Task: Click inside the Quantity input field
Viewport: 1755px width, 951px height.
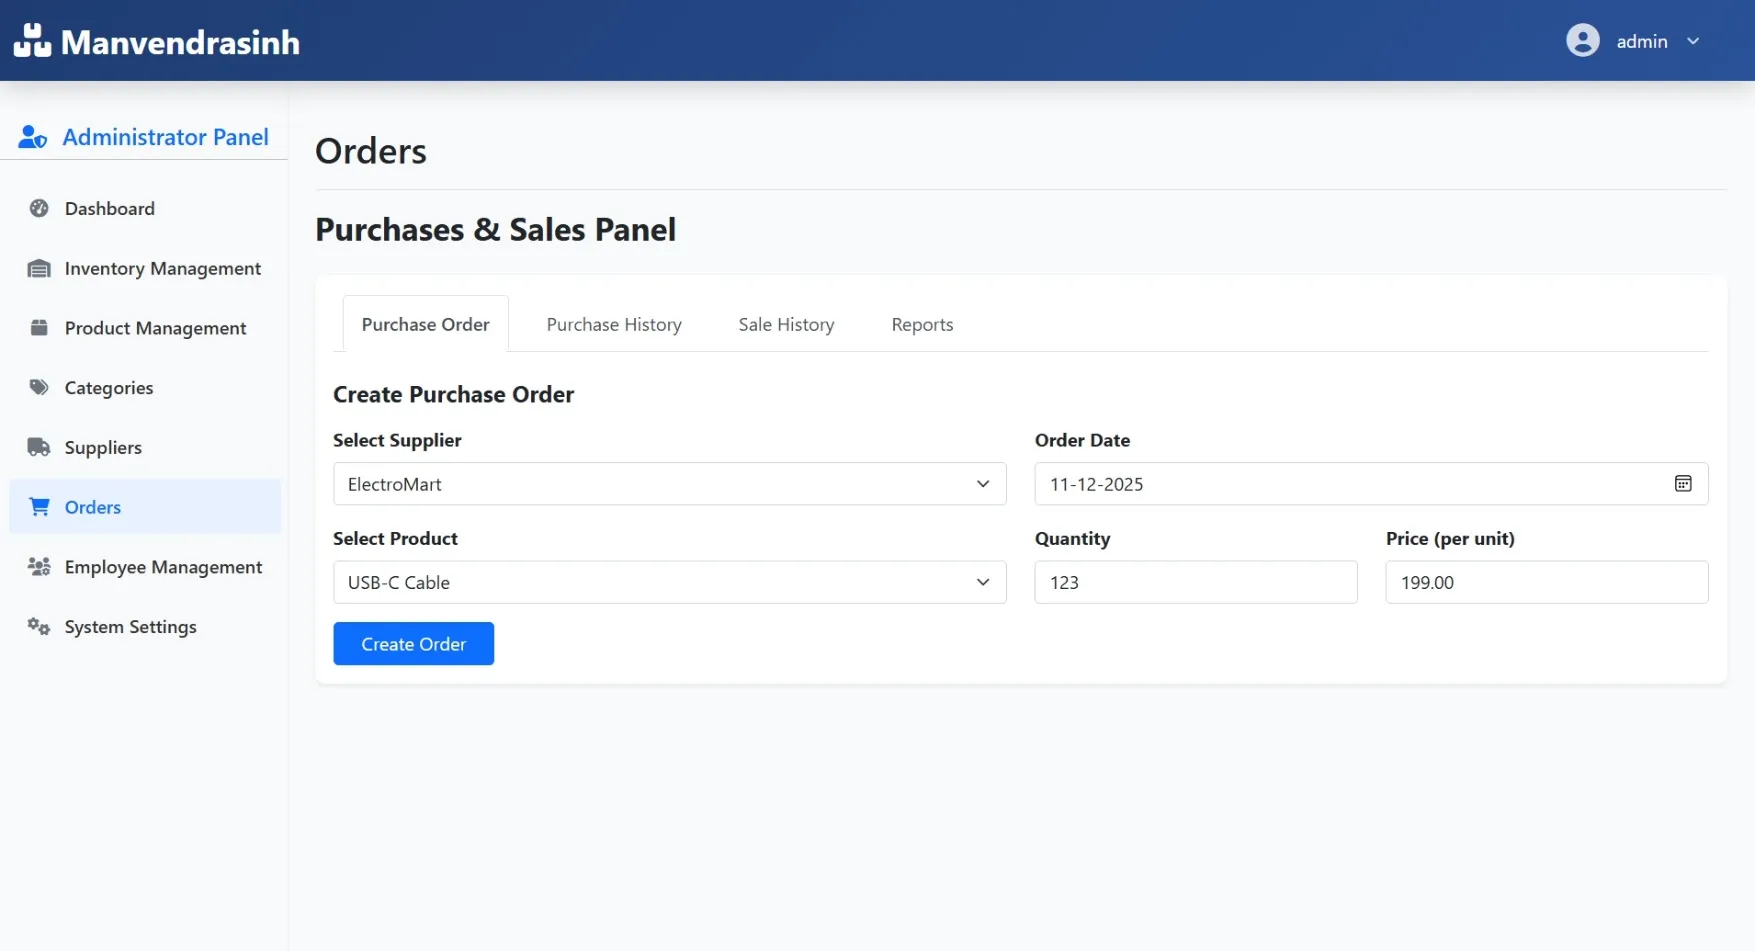Action: point(1195,582)
